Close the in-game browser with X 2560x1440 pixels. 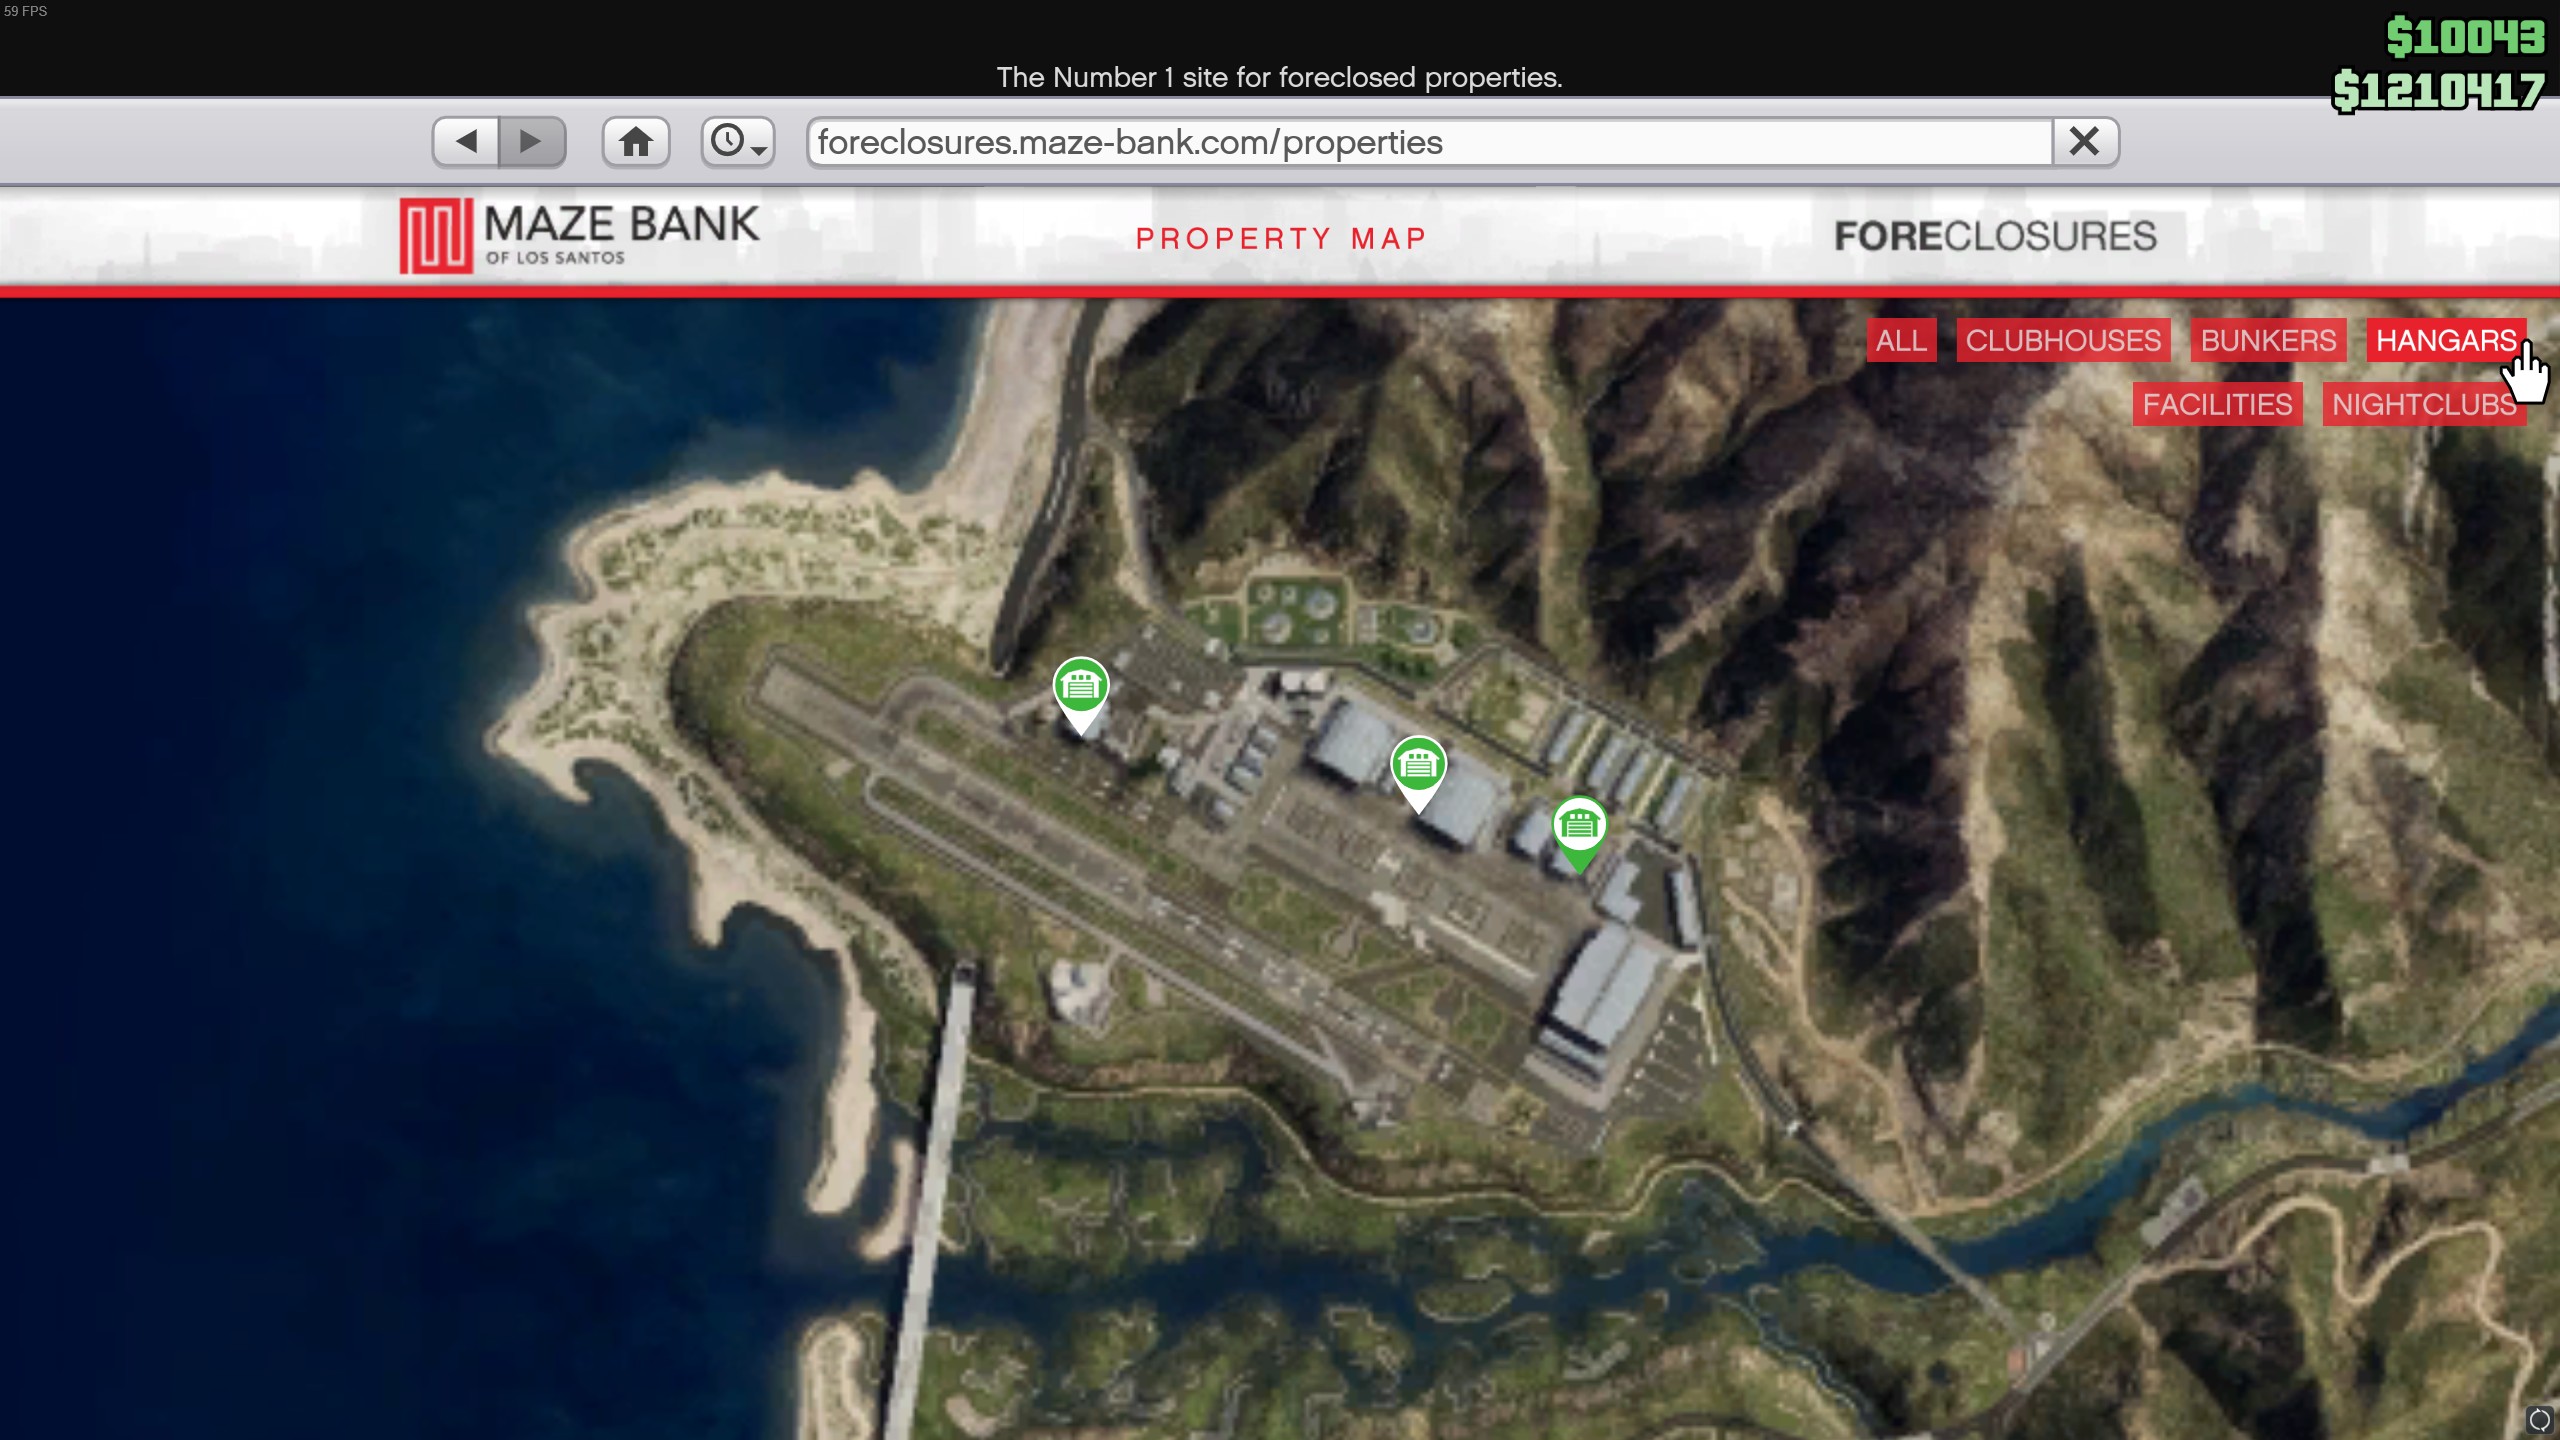tap(2084, 142)
